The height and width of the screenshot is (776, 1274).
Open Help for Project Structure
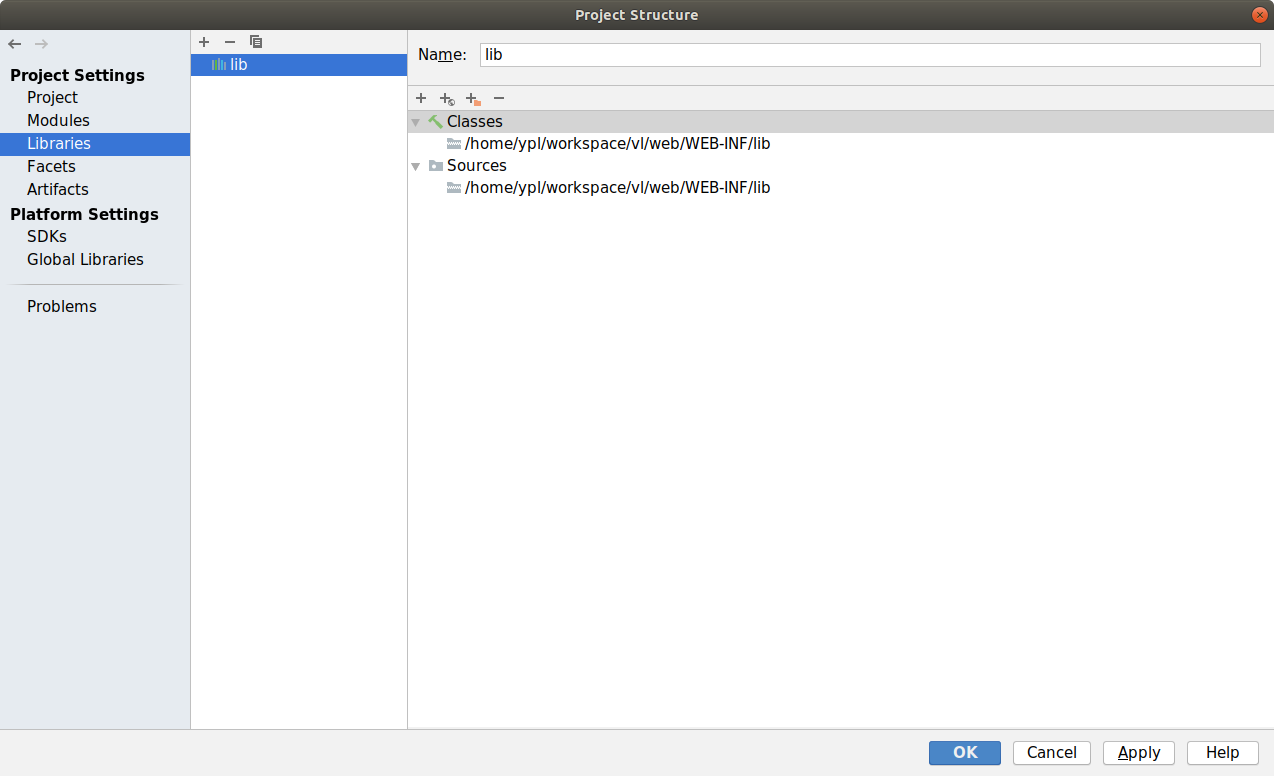1223,753
